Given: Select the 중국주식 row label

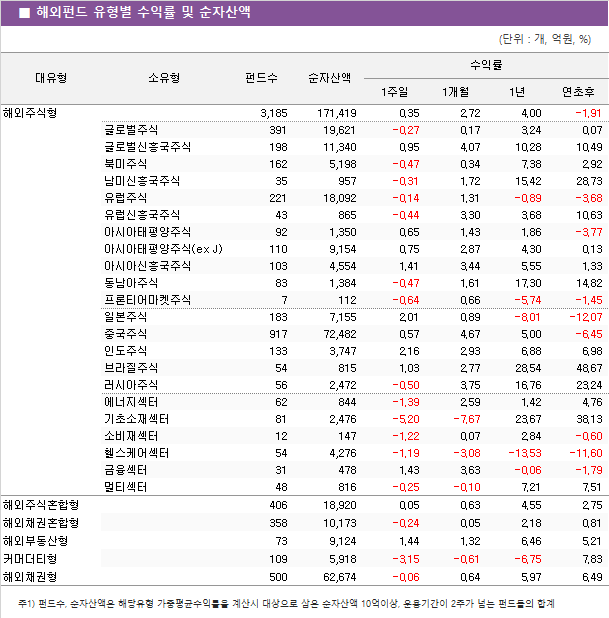Looking at the screenshot, I should tap(125, 334).
